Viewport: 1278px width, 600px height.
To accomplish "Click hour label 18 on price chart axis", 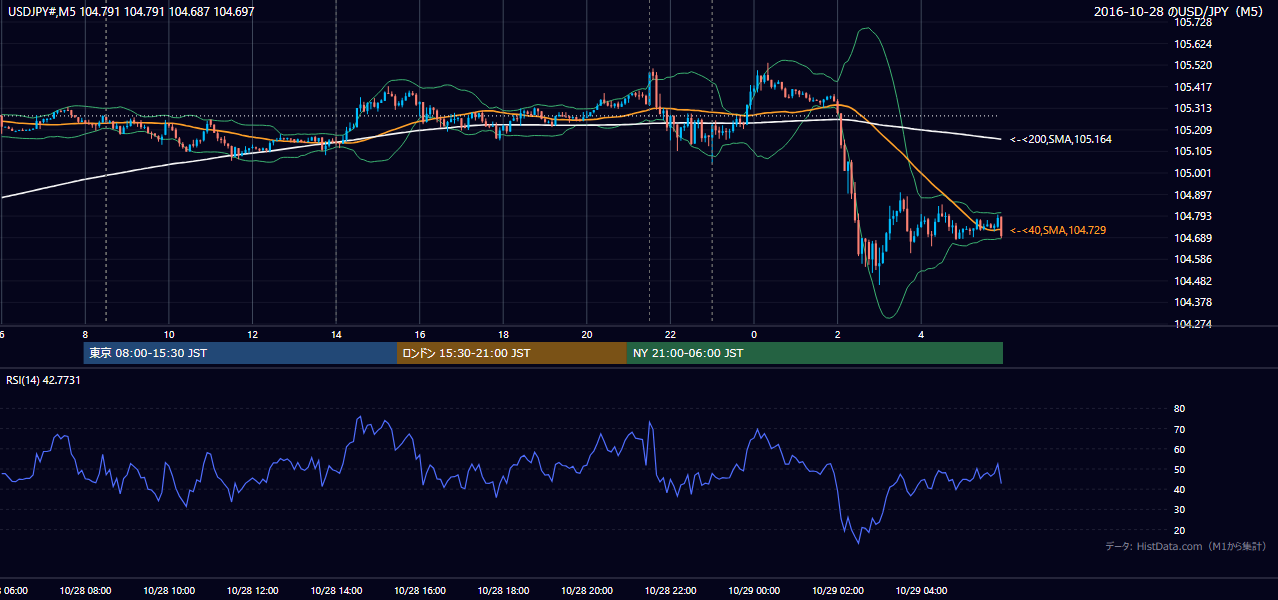I will coord(503,334).
